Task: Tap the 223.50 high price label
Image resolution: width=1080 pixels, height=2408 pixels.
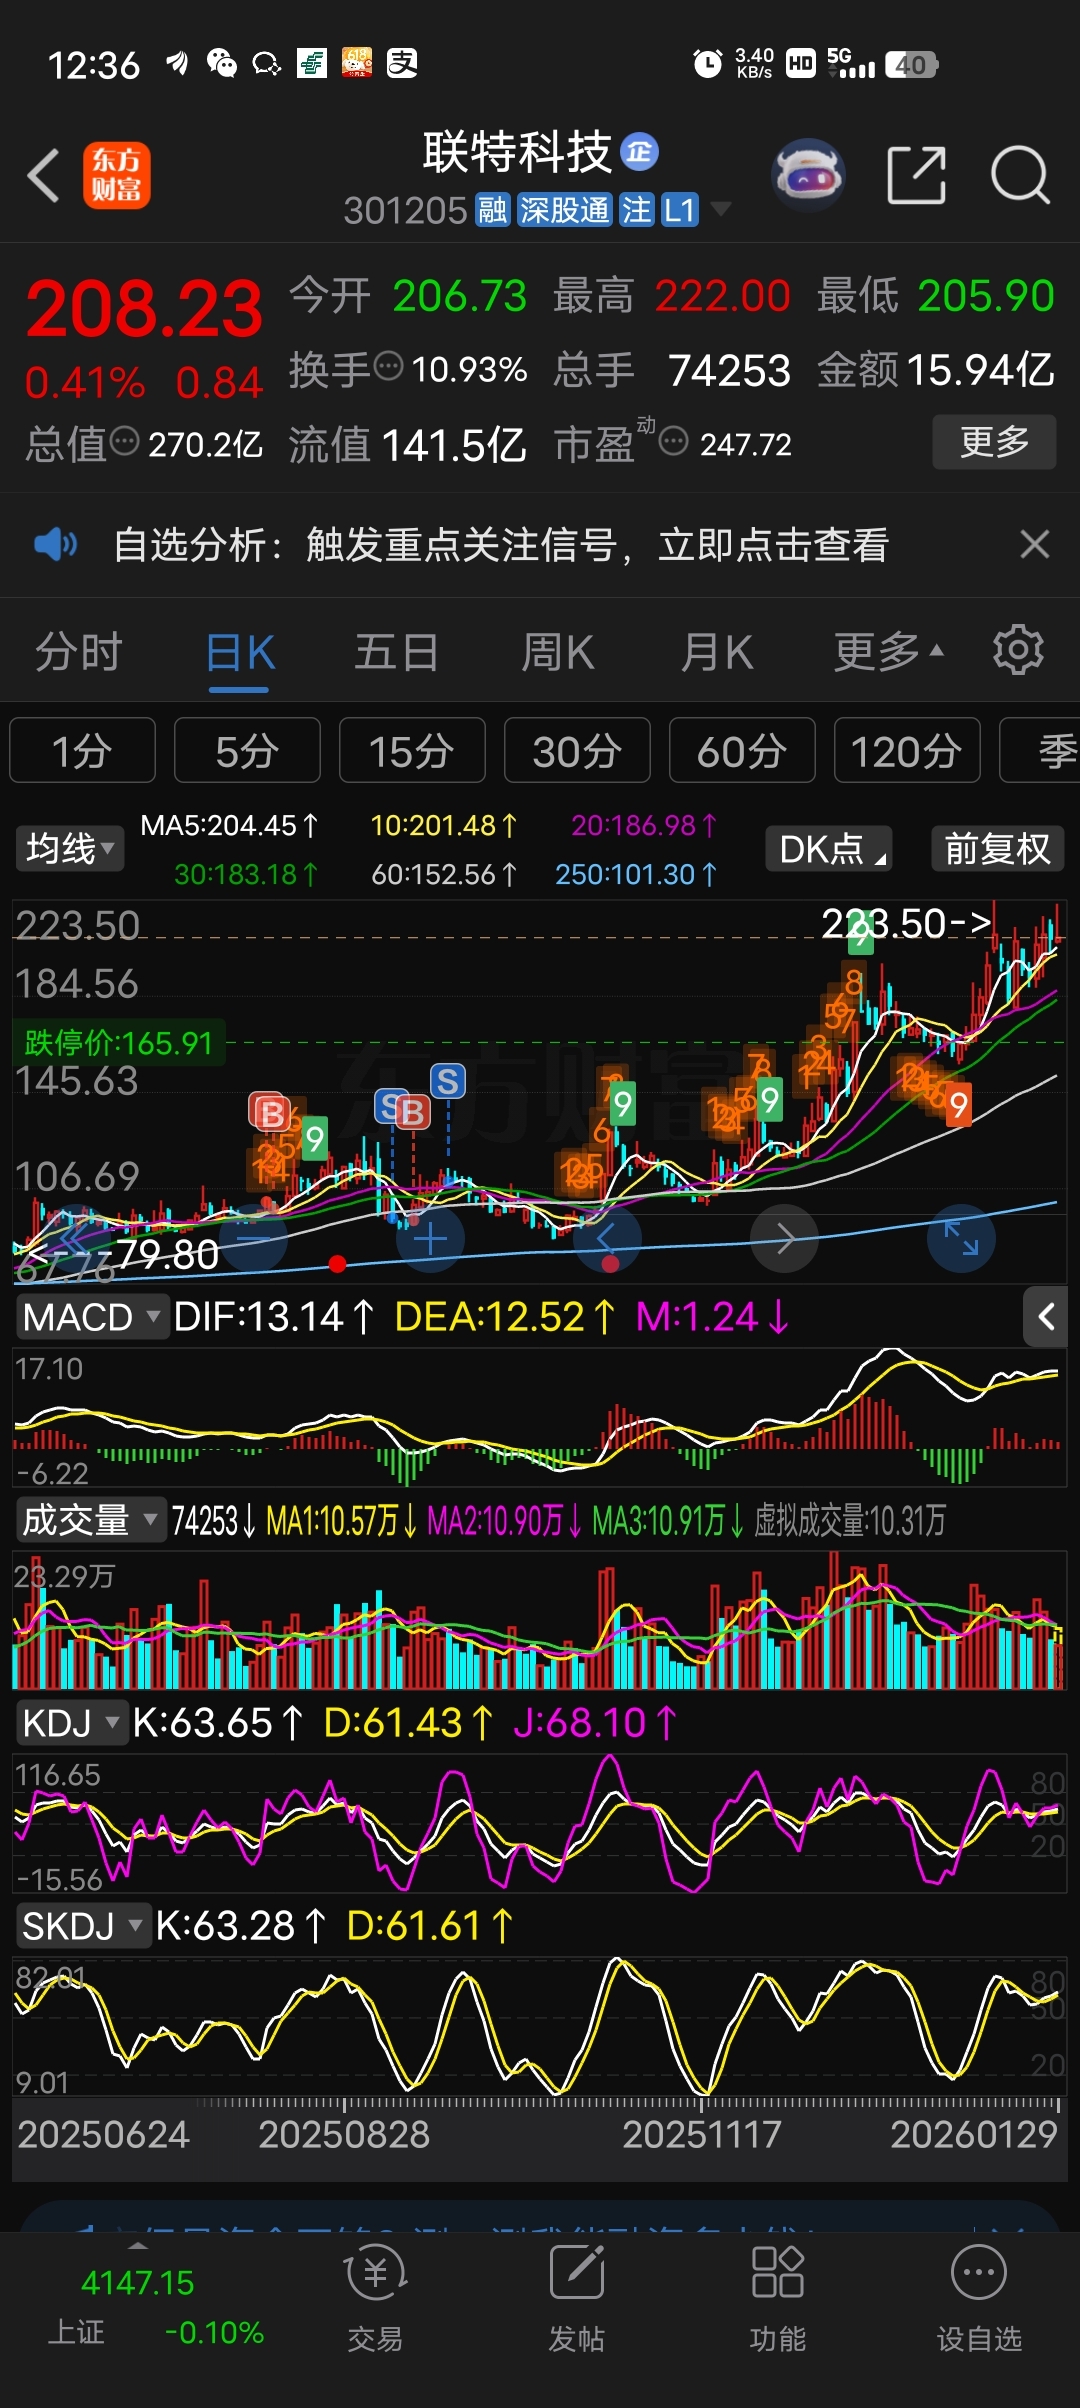Action: click(x=906, y=922)
